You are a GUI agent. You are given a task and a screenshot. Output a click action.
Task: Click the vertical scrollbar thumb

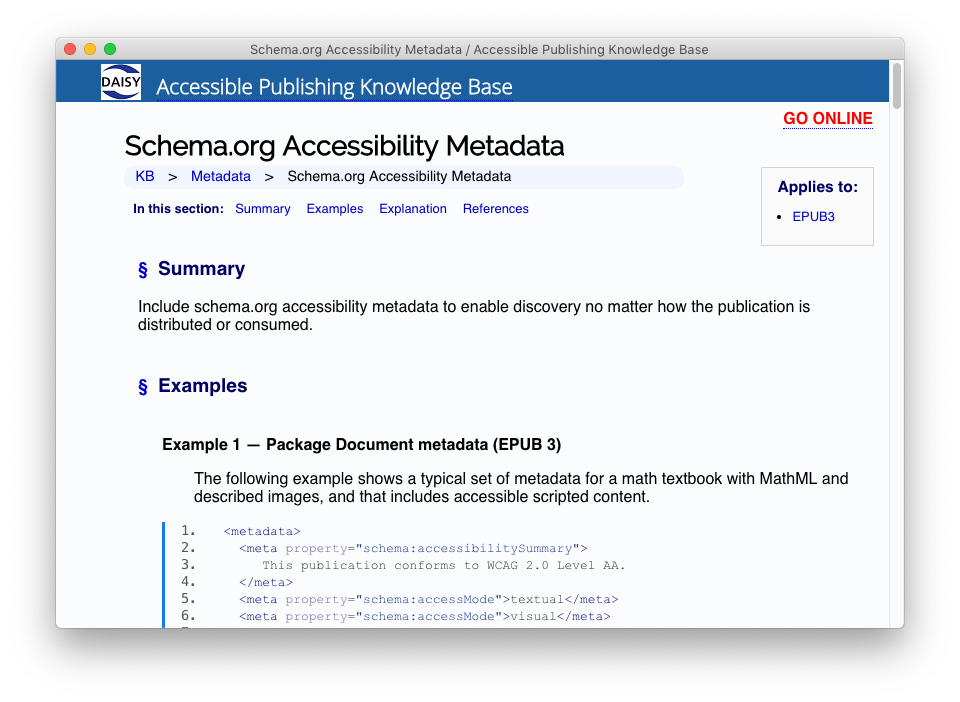[897, 86]
